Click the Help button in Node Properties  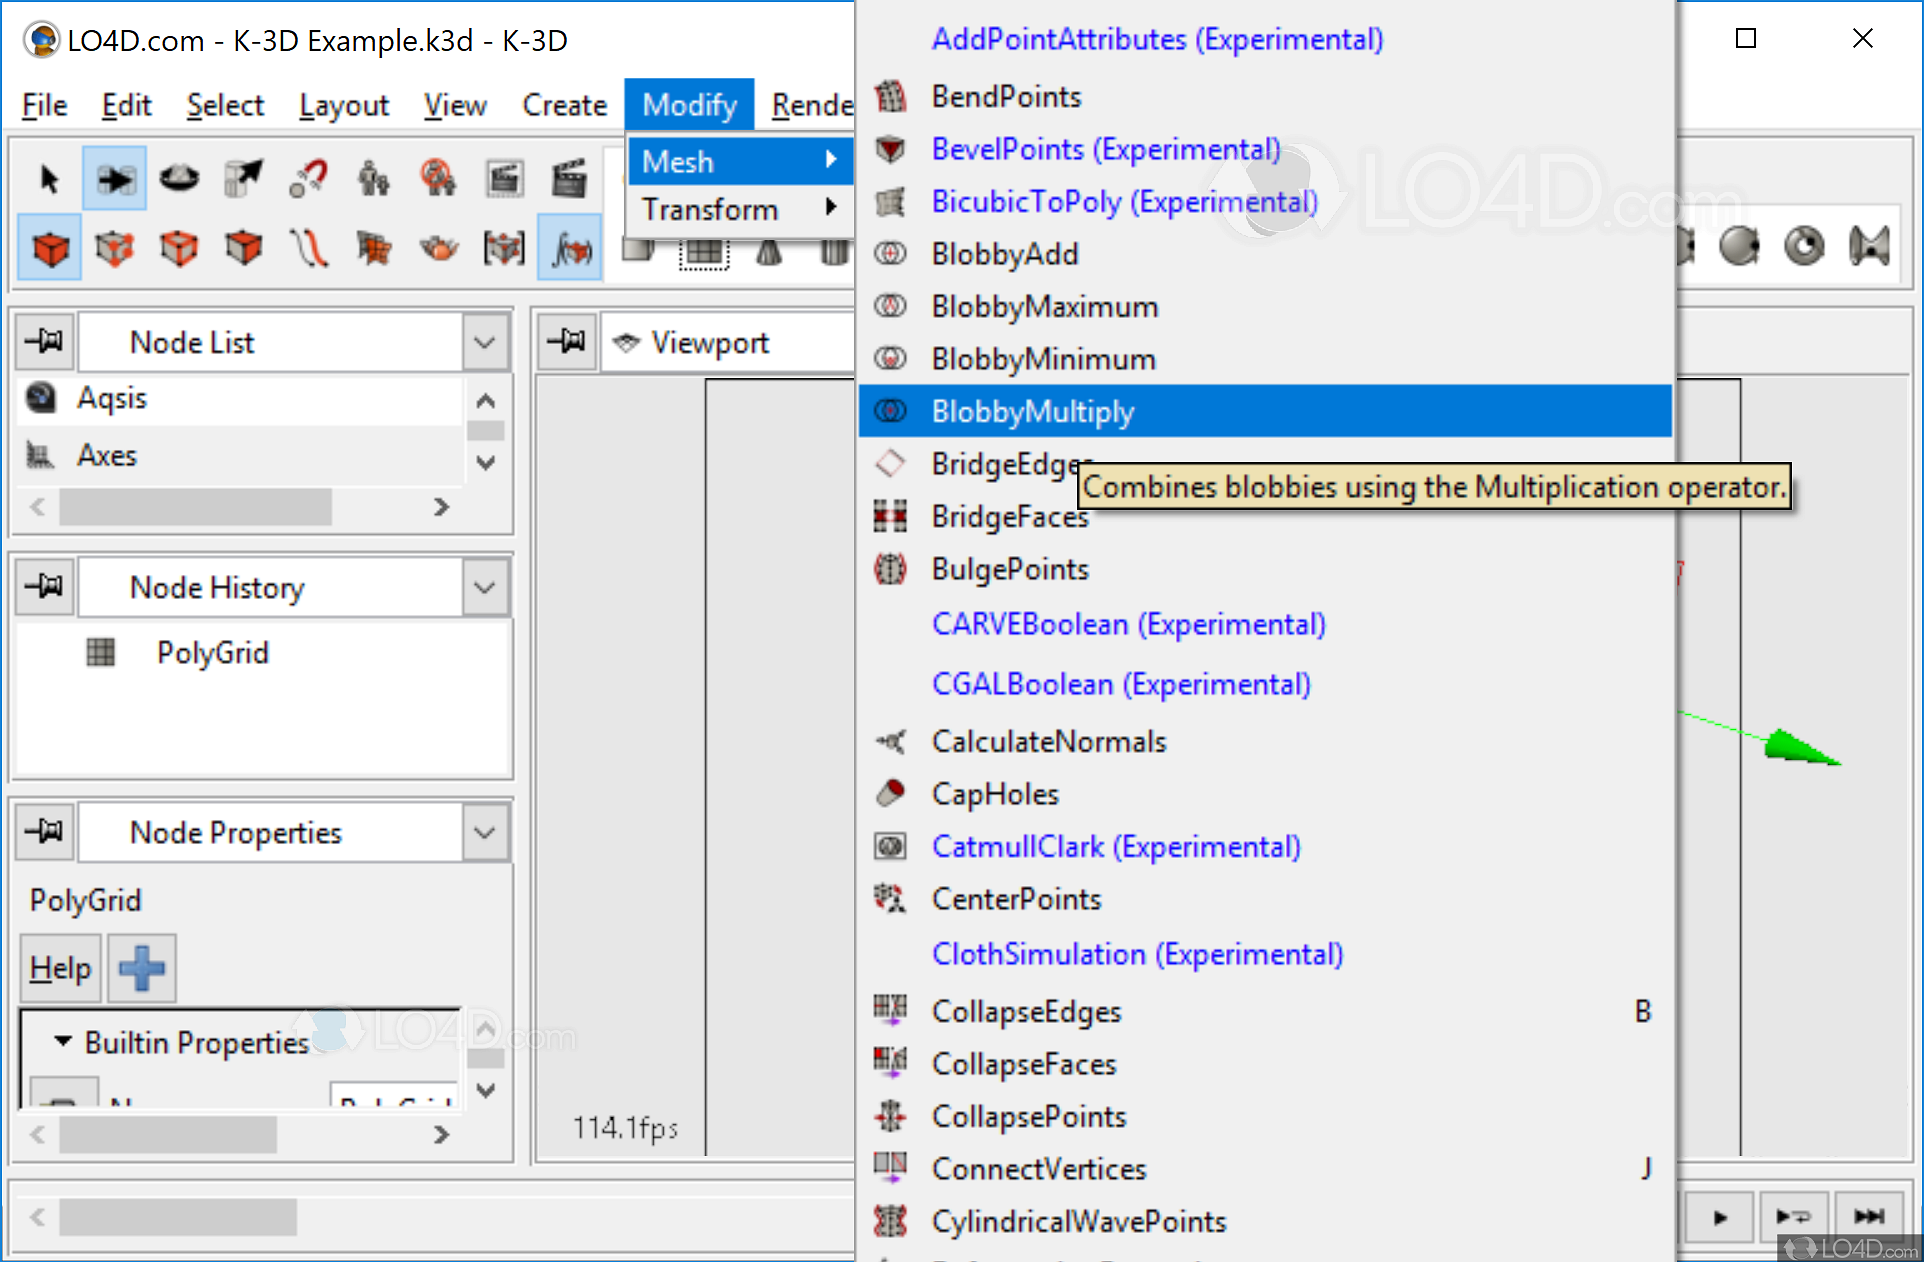60,968
